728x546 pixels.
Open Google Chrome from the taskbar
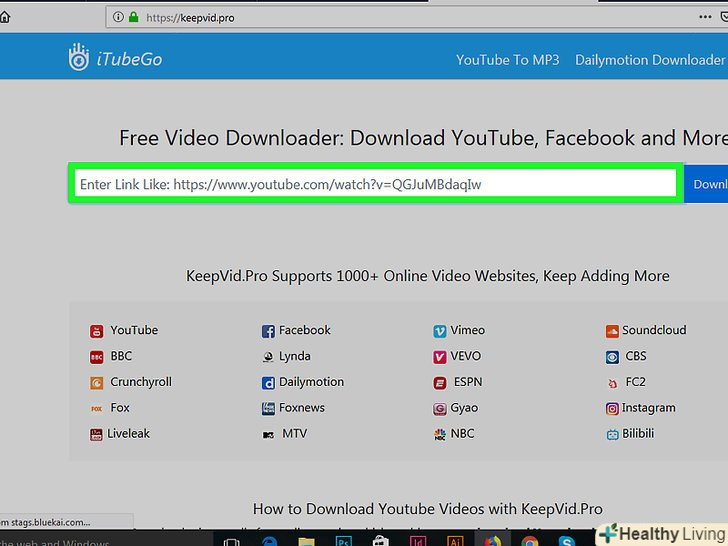point(529,541)
